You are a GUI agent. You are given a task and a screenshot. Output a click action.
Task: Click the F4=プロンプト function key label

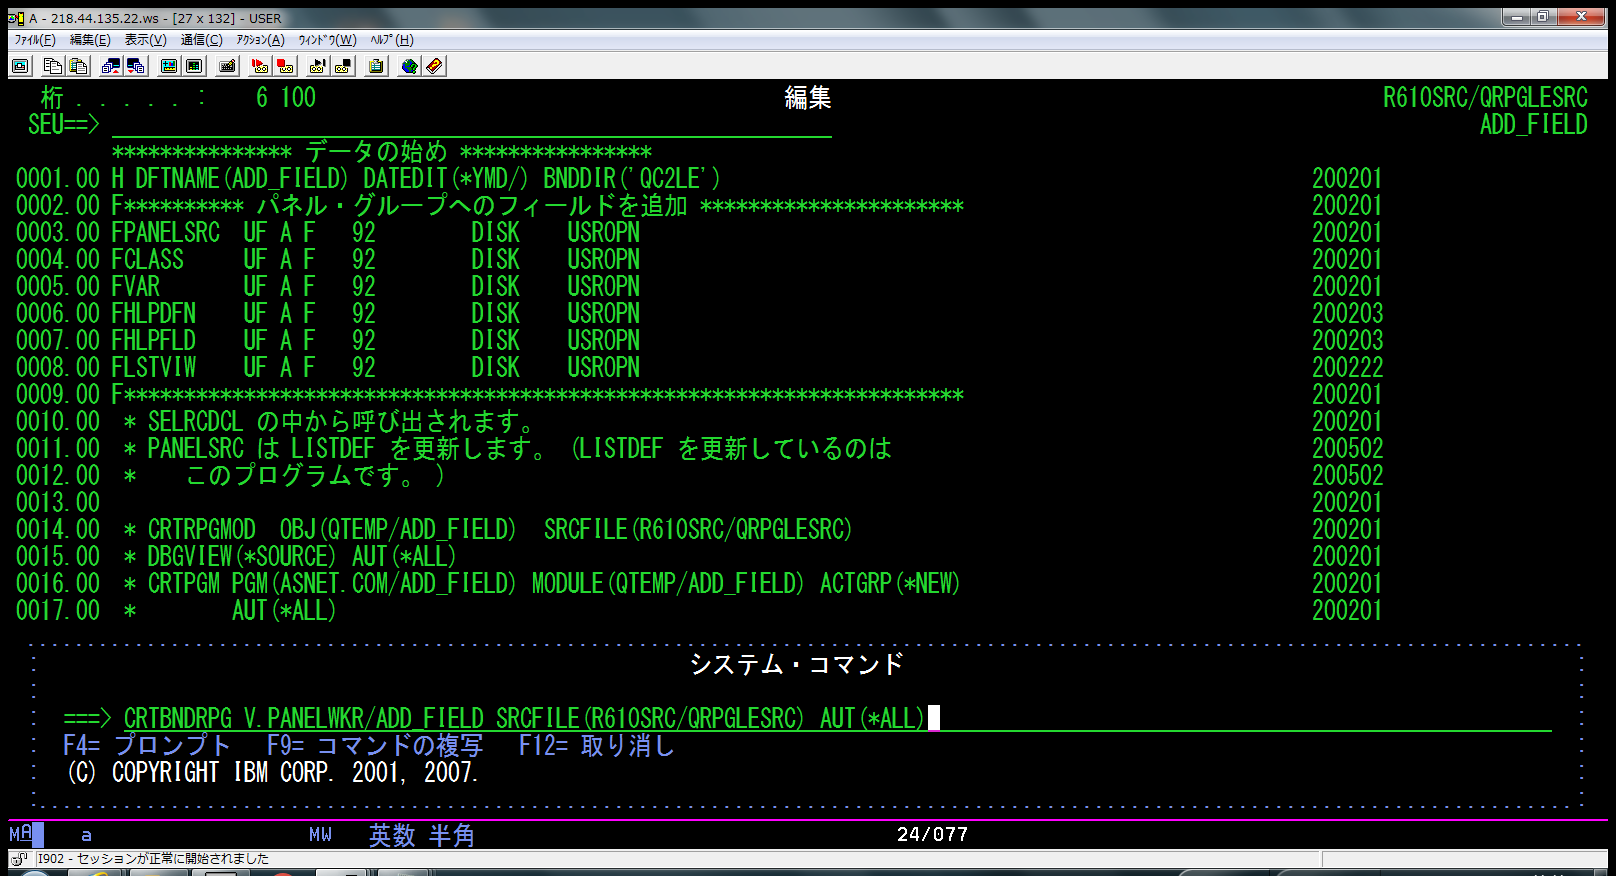click(x=147, y=746)
